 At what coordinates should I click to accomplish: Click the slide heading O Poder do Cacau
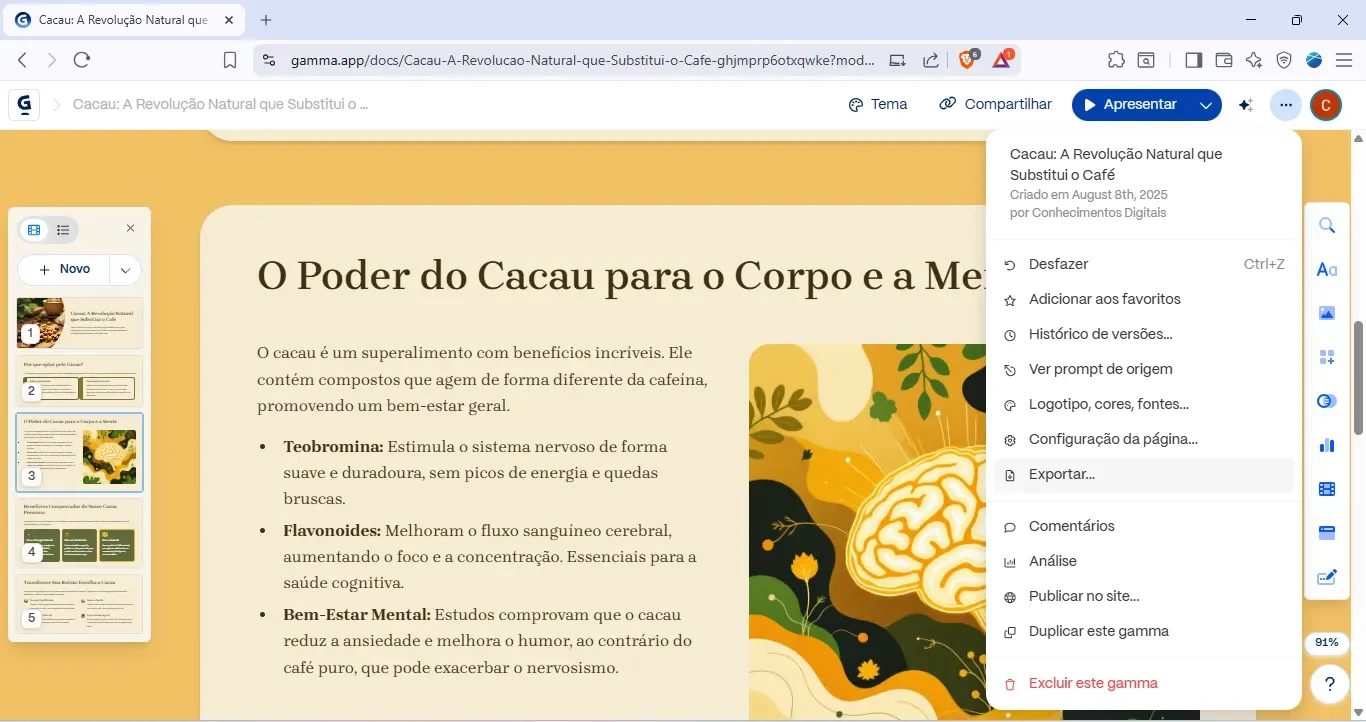click(620, 275)
